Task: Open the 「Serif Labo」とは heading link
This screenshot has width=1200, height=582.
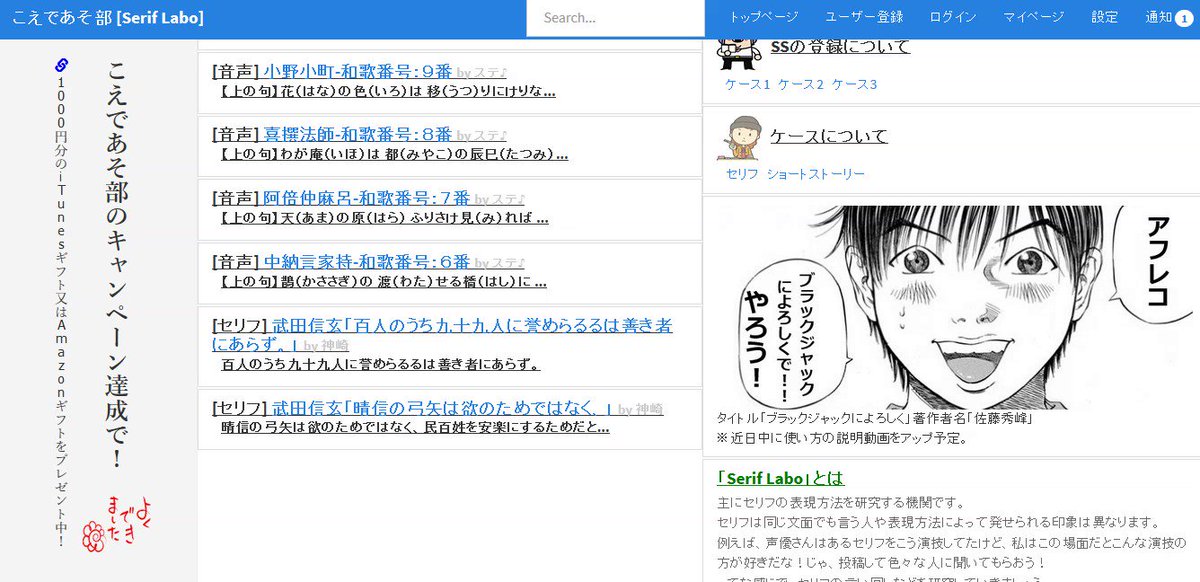Action: [x=781, y=478]
